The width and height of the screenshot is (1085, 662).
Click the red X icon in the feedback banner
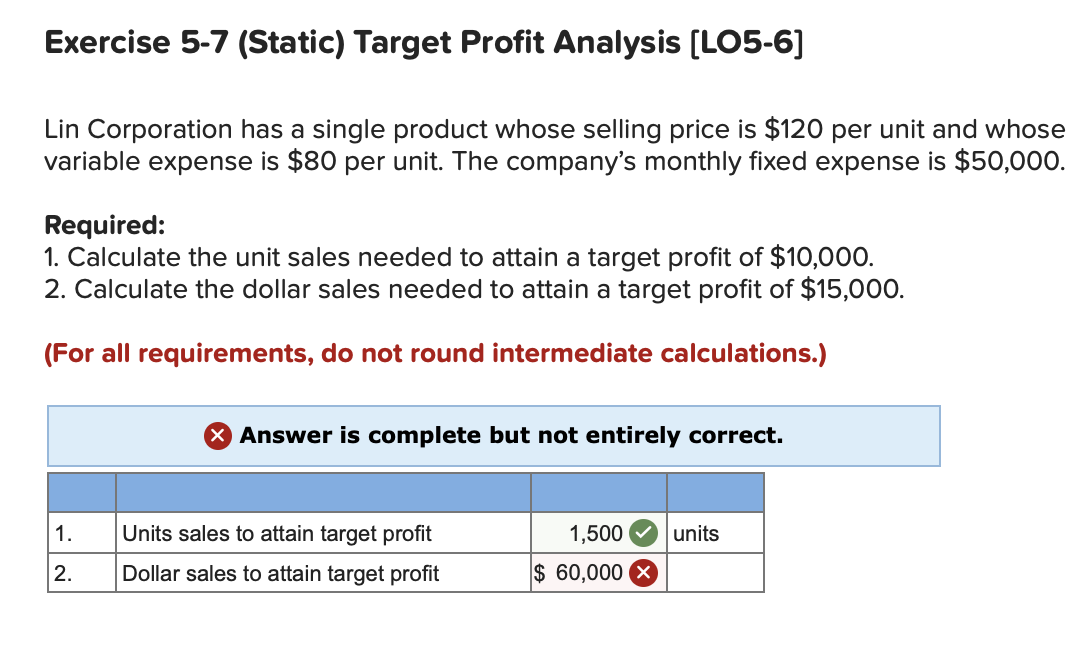coord(218,436)
